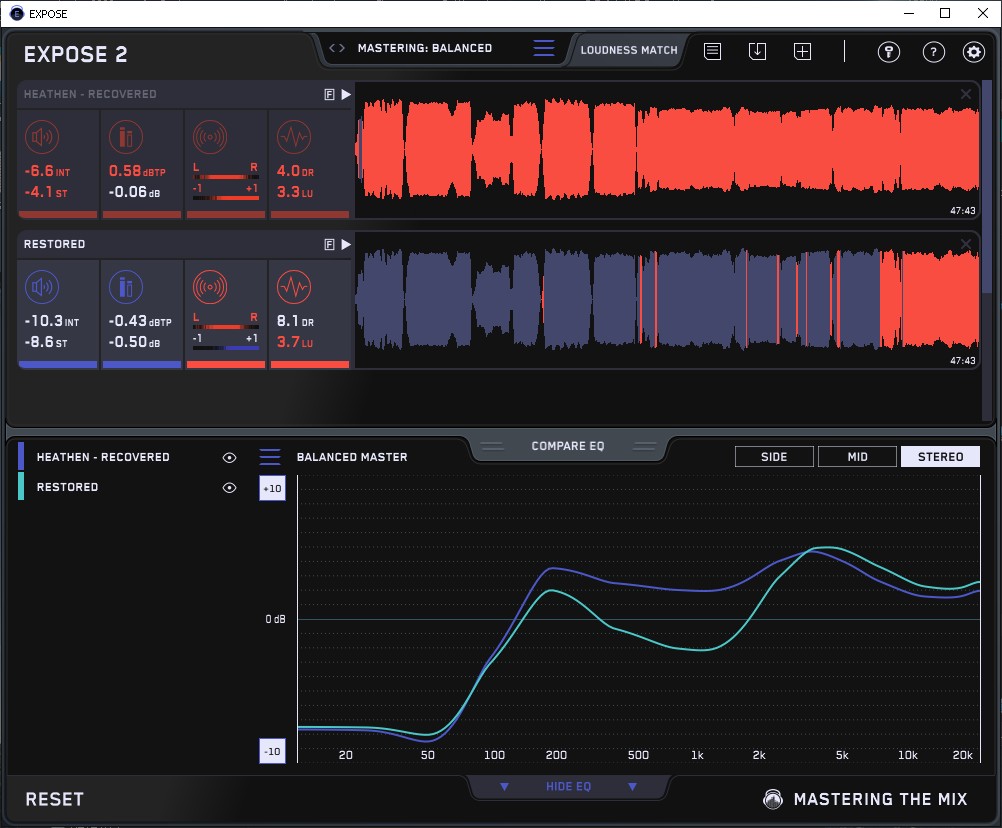
Task: Click the -0.43 dBTP true peak value
Action: click(140, 321)
